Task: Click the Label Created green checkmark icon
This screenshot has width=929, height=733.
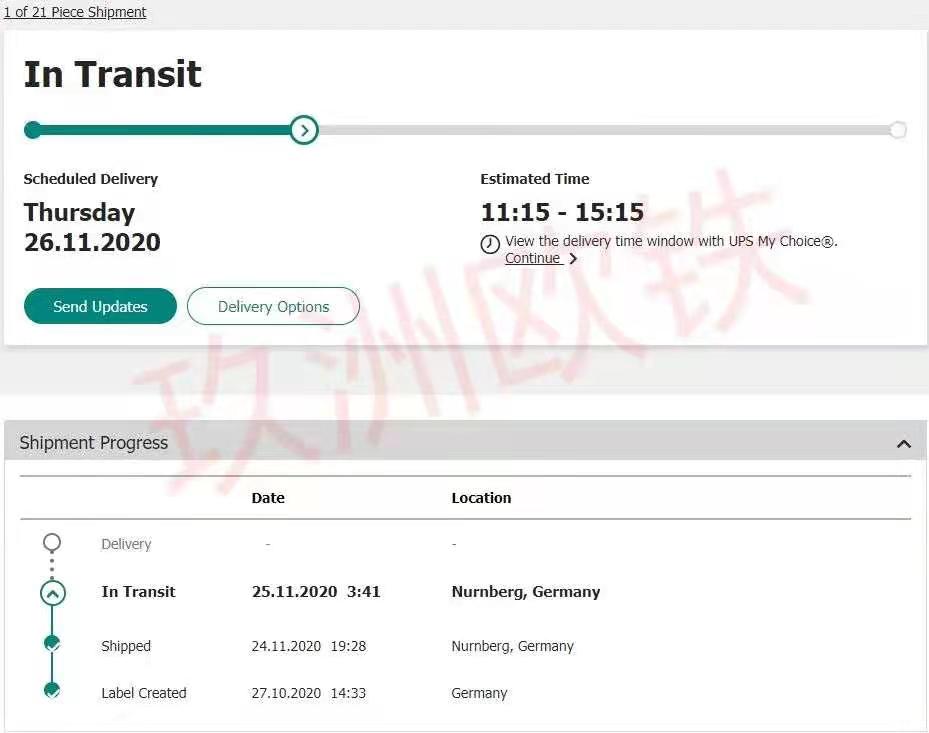Action: point(52,691)
